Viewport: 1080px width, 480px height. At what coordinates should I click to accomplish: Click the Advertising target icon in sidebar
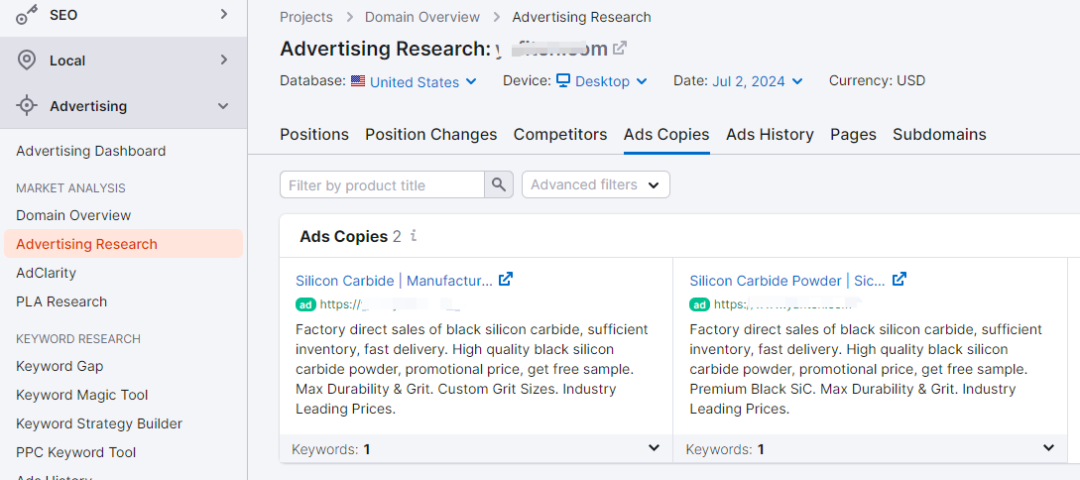(27, 106)
